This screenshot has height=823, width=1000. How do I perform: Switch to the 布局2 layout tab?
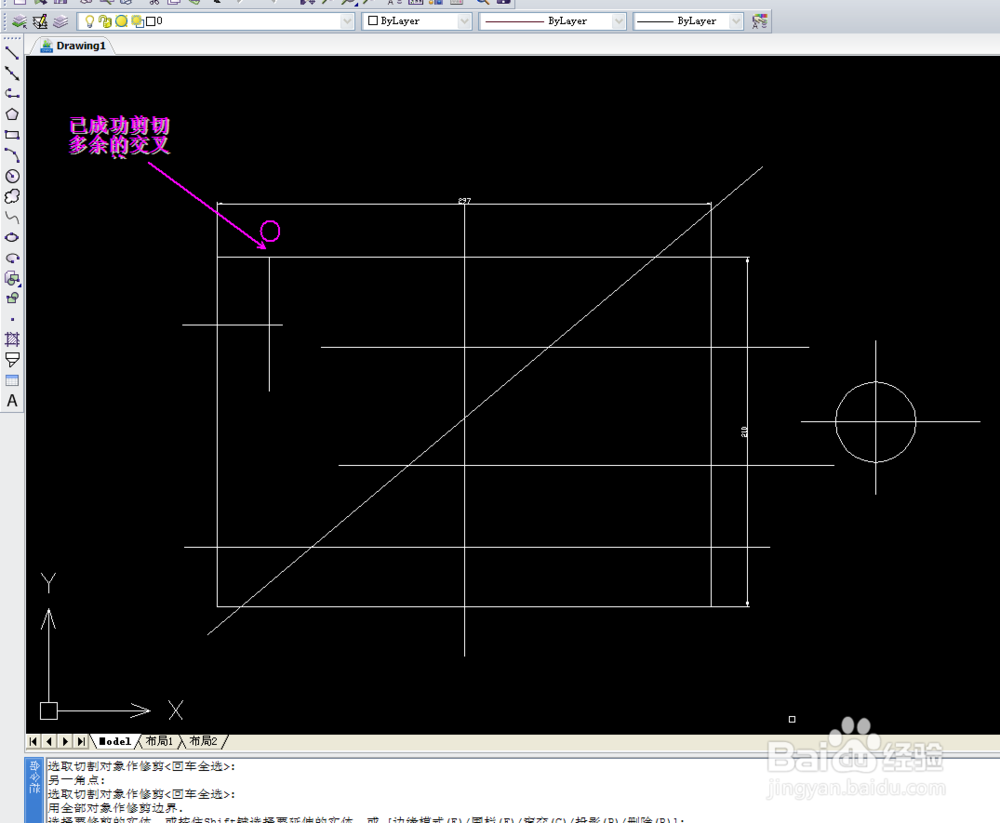click(x=203, y=741)
